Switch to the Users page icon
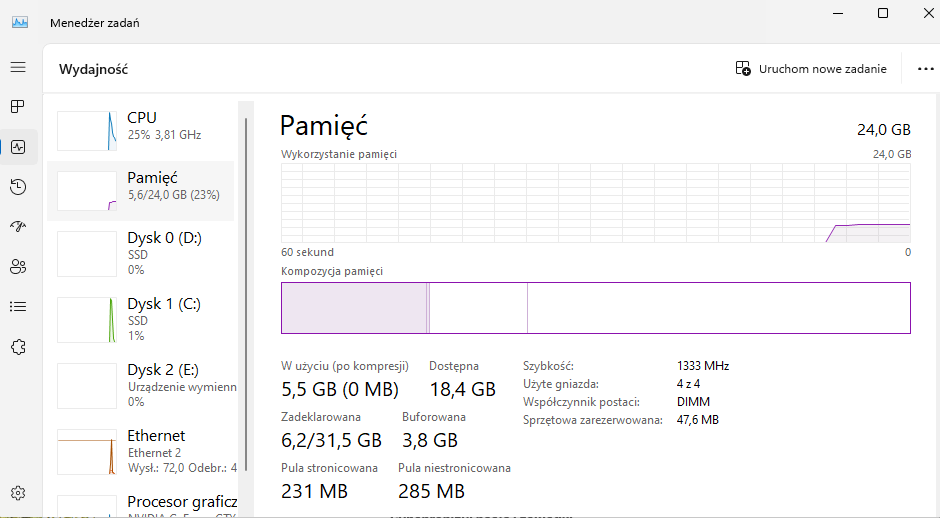Viewport: 940px width, 518px height. 18,267
